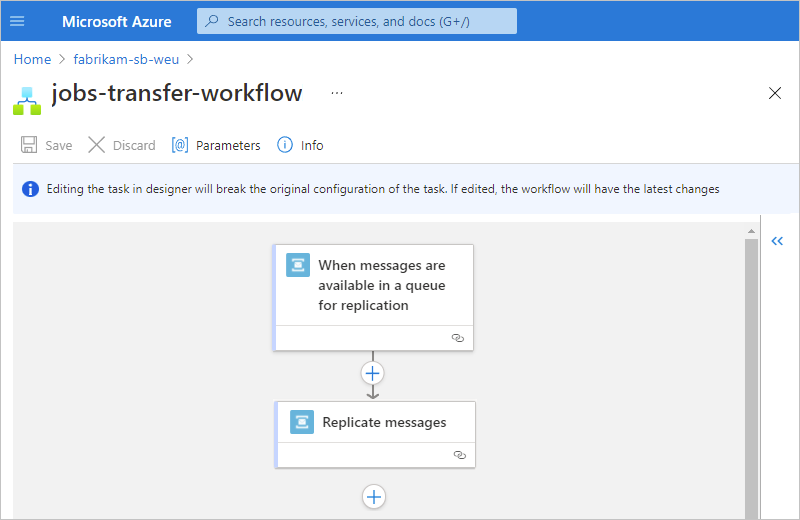Expand the collapsed side panel chevrons
This screenshot has height=520, width=800.
point(777,241)
